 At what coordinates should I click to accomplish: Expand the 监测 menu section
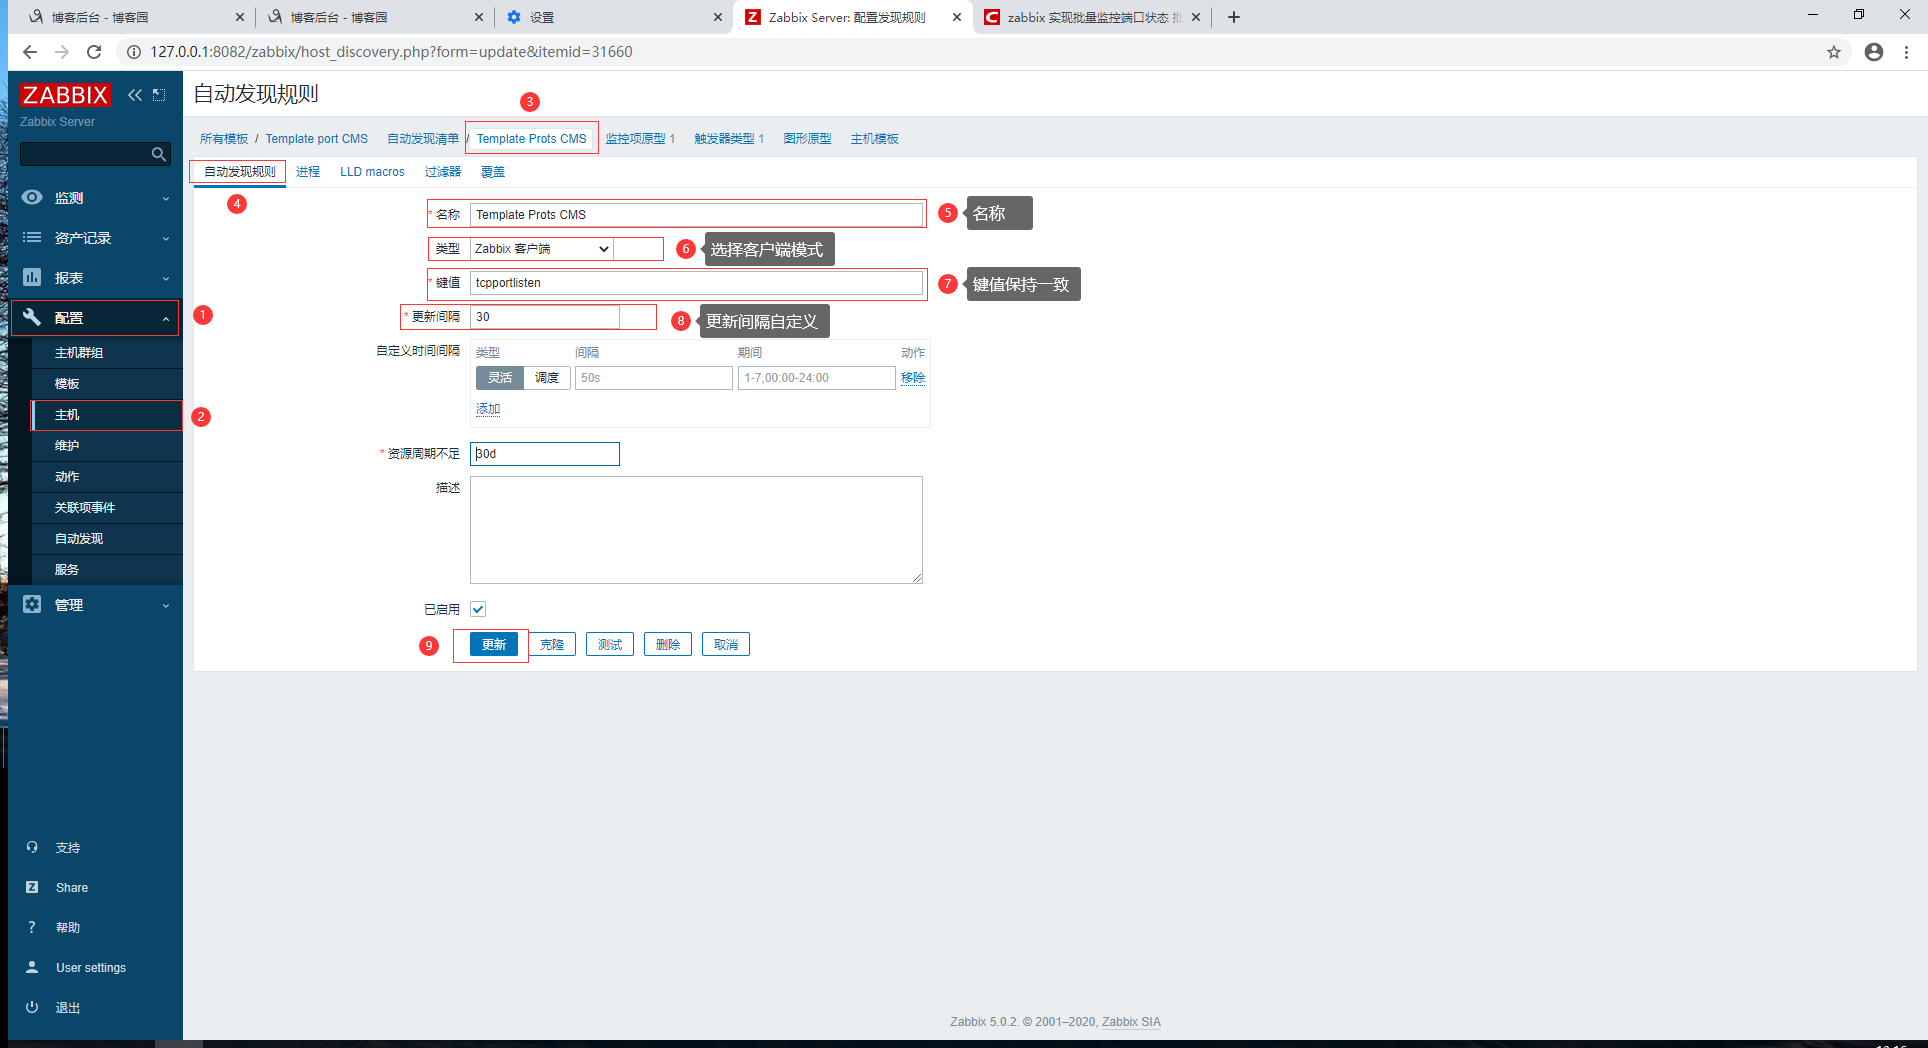click(x=166, y=198)
